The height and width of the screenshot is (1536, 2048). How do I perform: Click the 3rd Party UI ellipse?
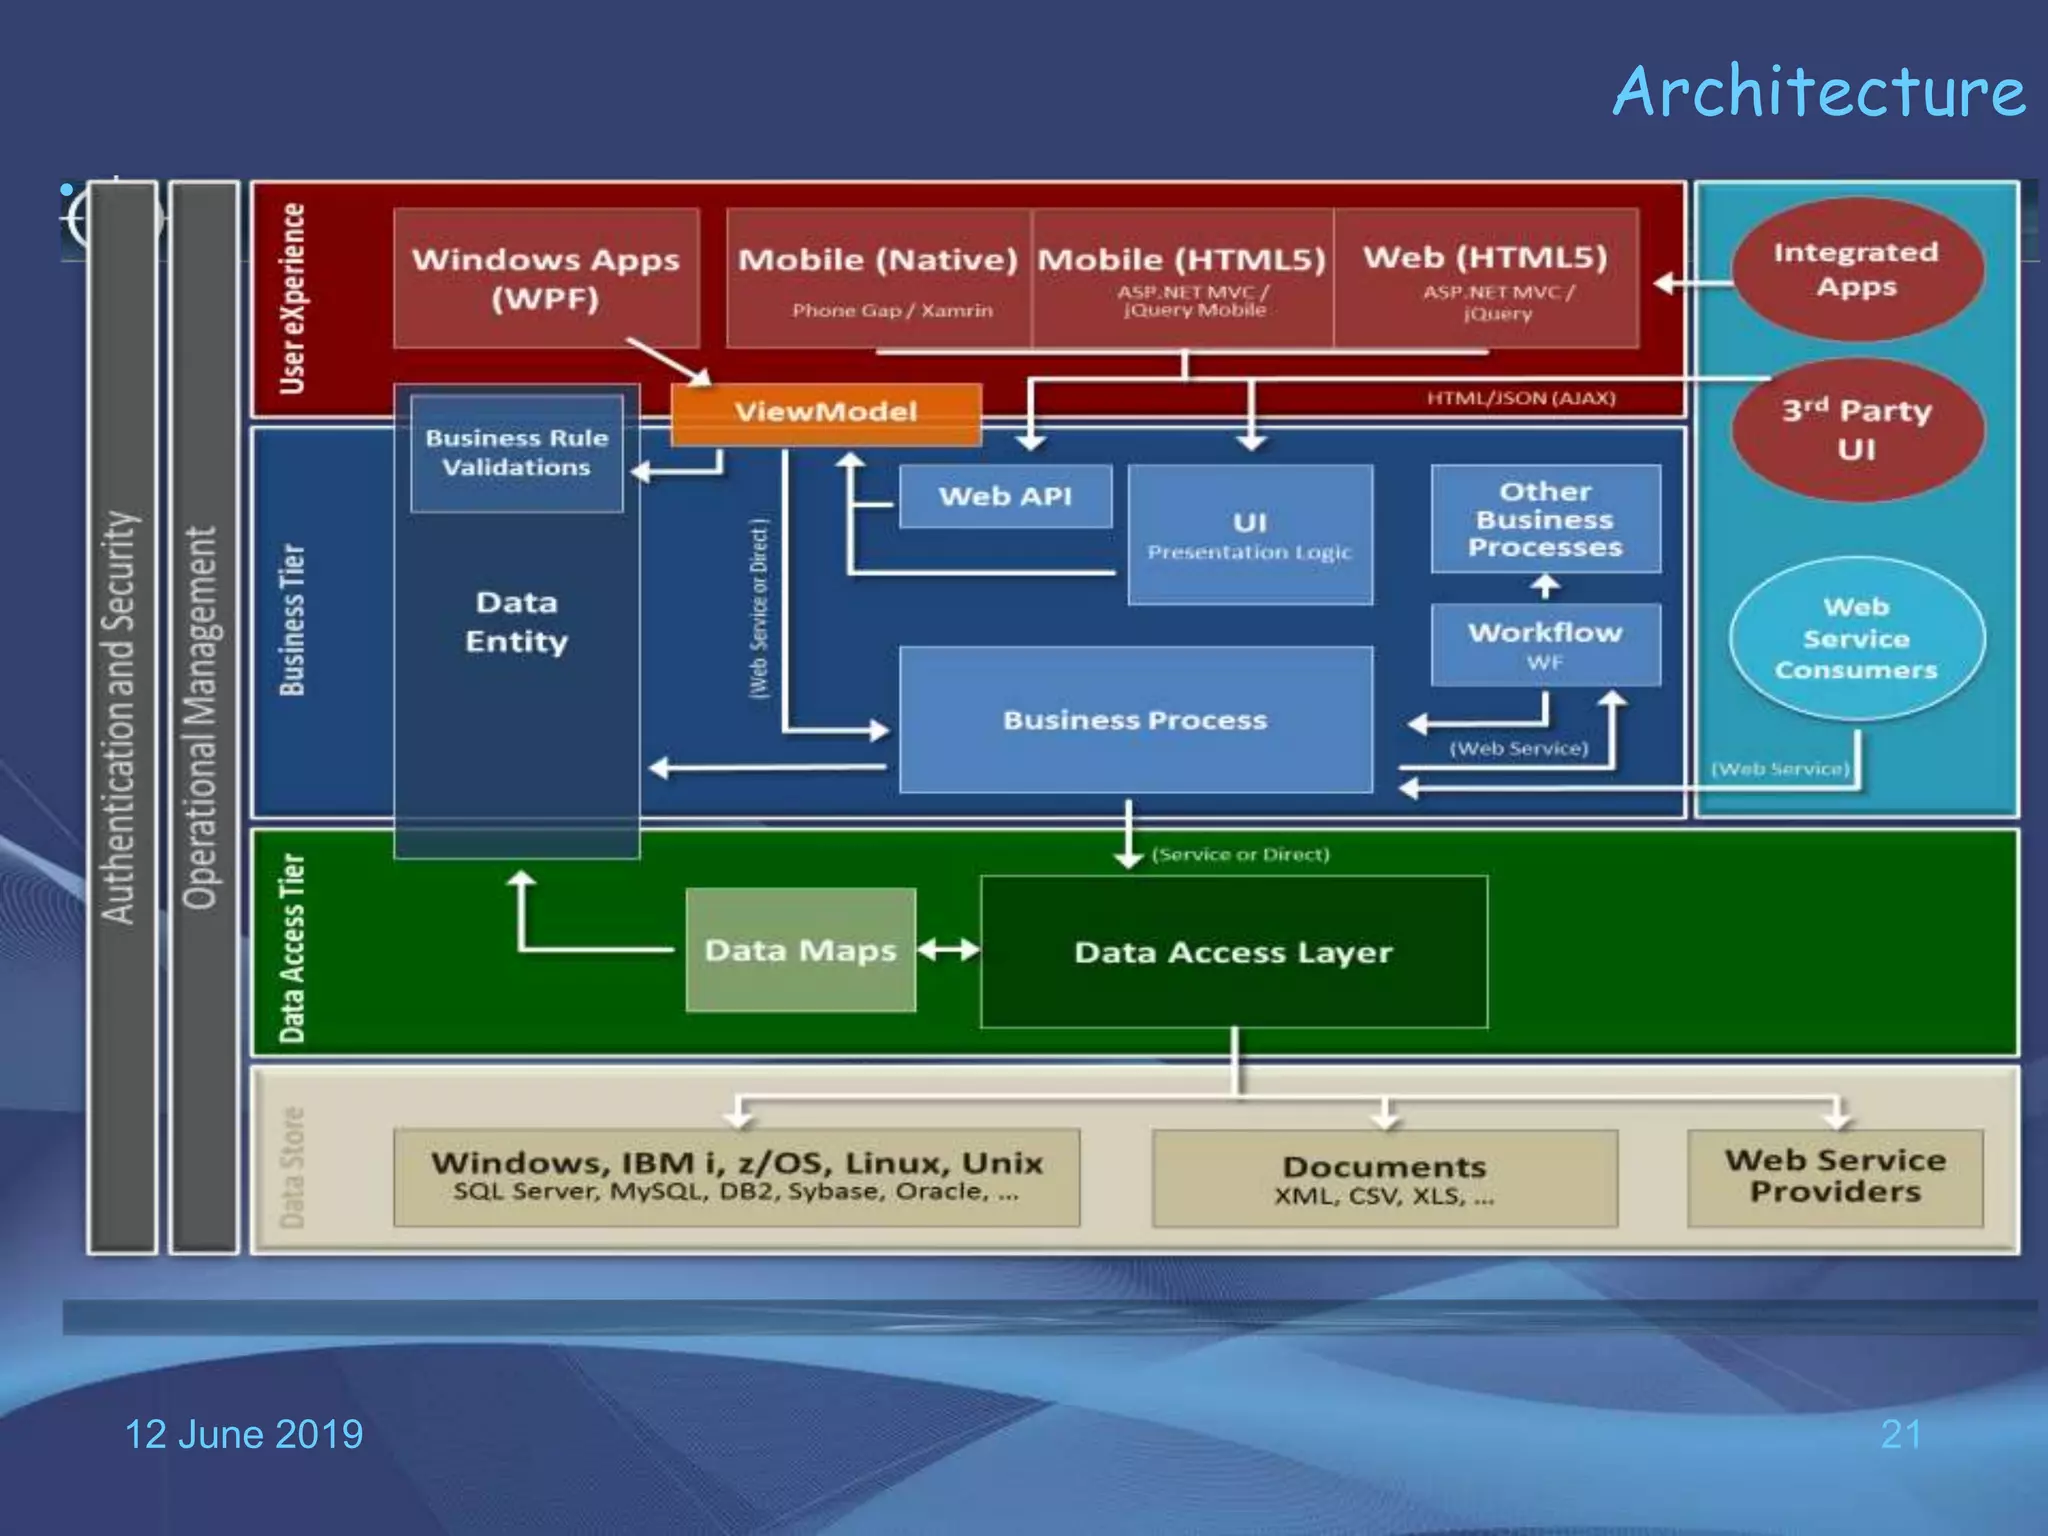click(x=1856, y=429)
